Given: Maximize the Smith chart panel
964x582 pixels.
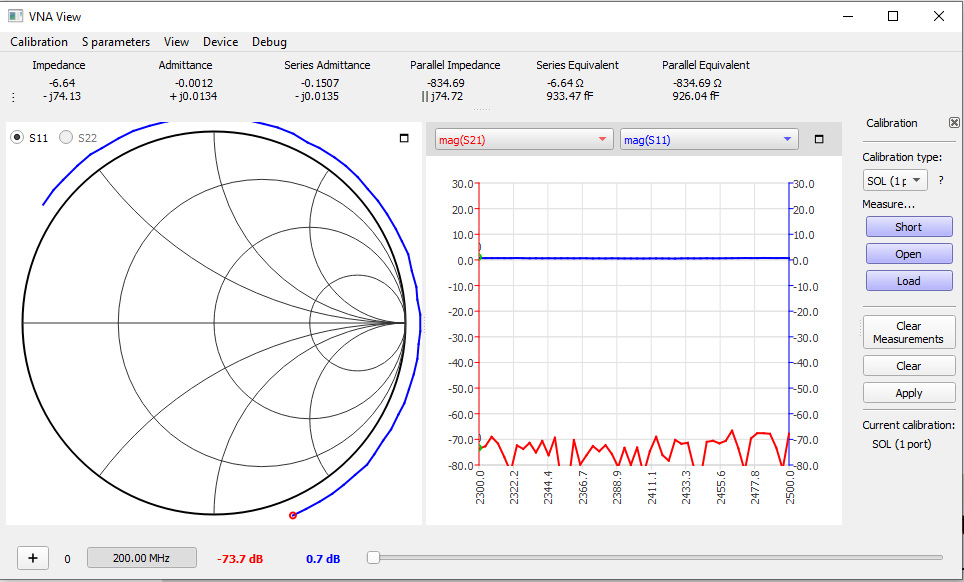Looking at the screenshot, I should point(404,138).
